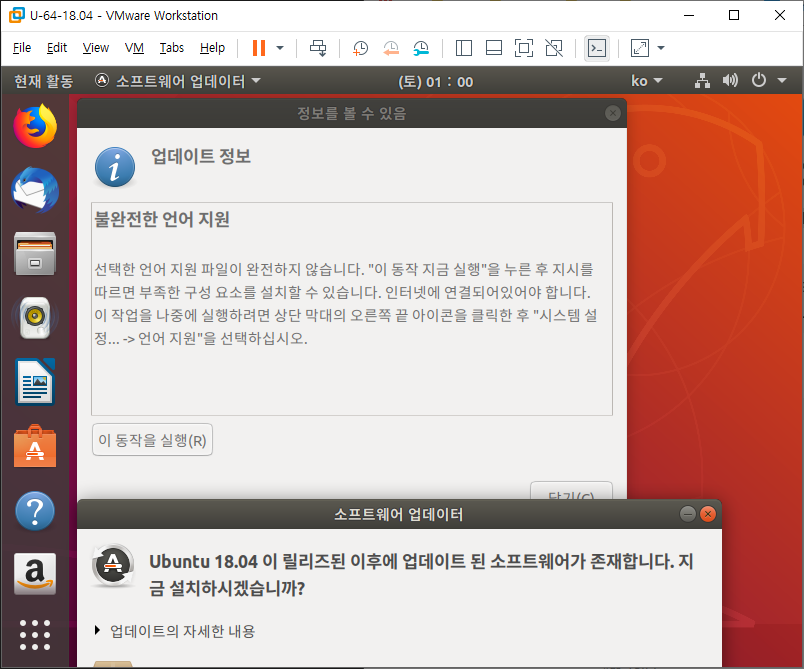The width and height of the screenshot is (804, 669).
Task: Launch Firefox from the dock
Action: 35,126
